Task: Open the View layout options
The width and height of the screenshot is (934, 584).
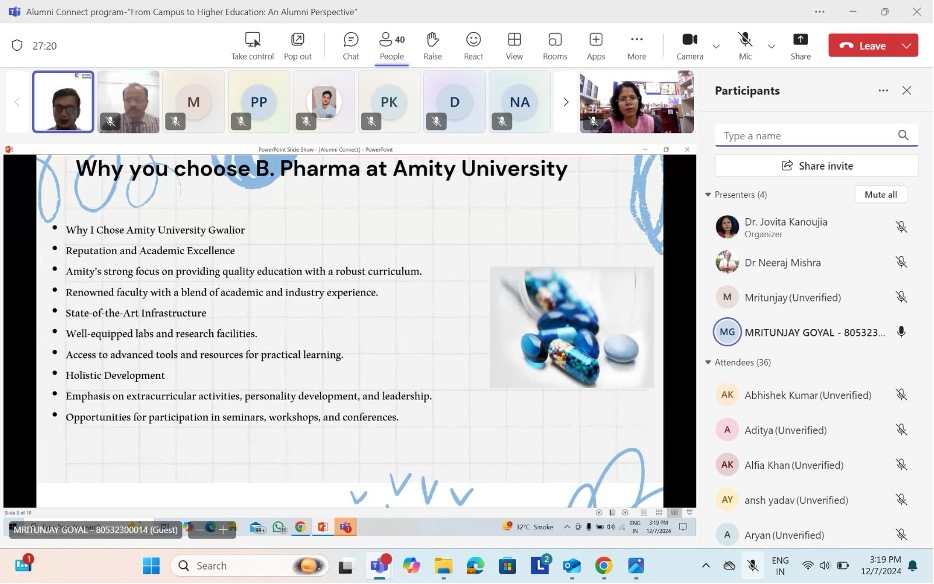Action: coord(514,46)
